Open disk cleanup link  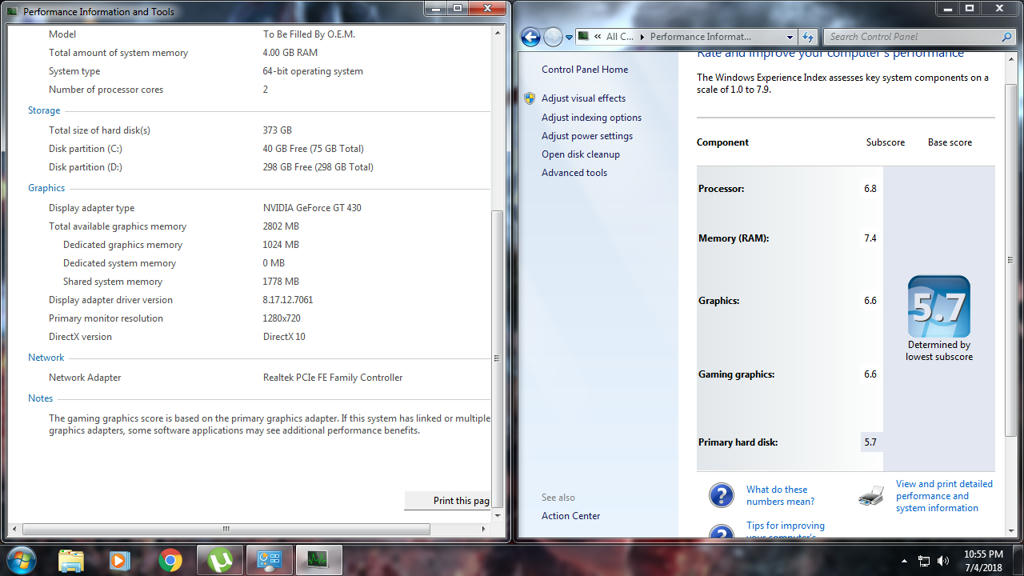point(581,154)
